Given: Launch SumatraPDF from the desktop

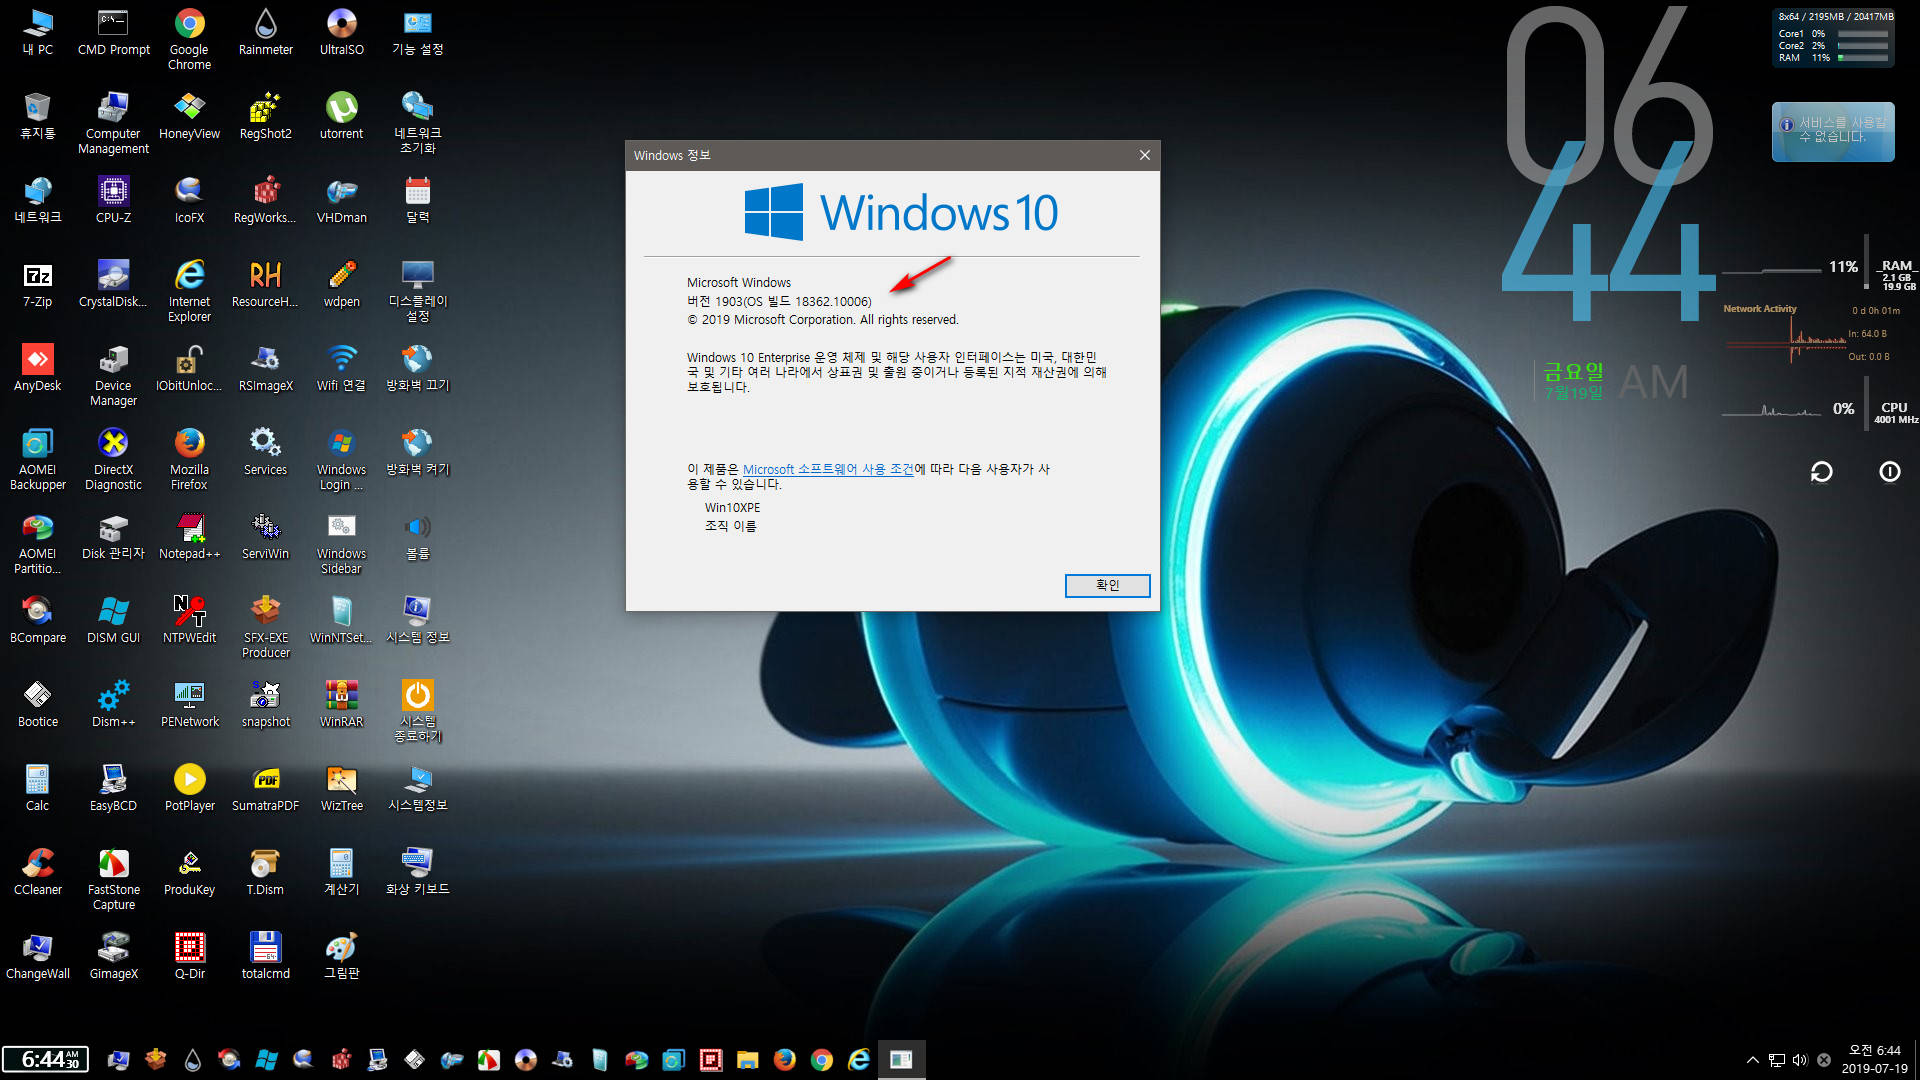Looking at the screenshot, I should 265,788.
